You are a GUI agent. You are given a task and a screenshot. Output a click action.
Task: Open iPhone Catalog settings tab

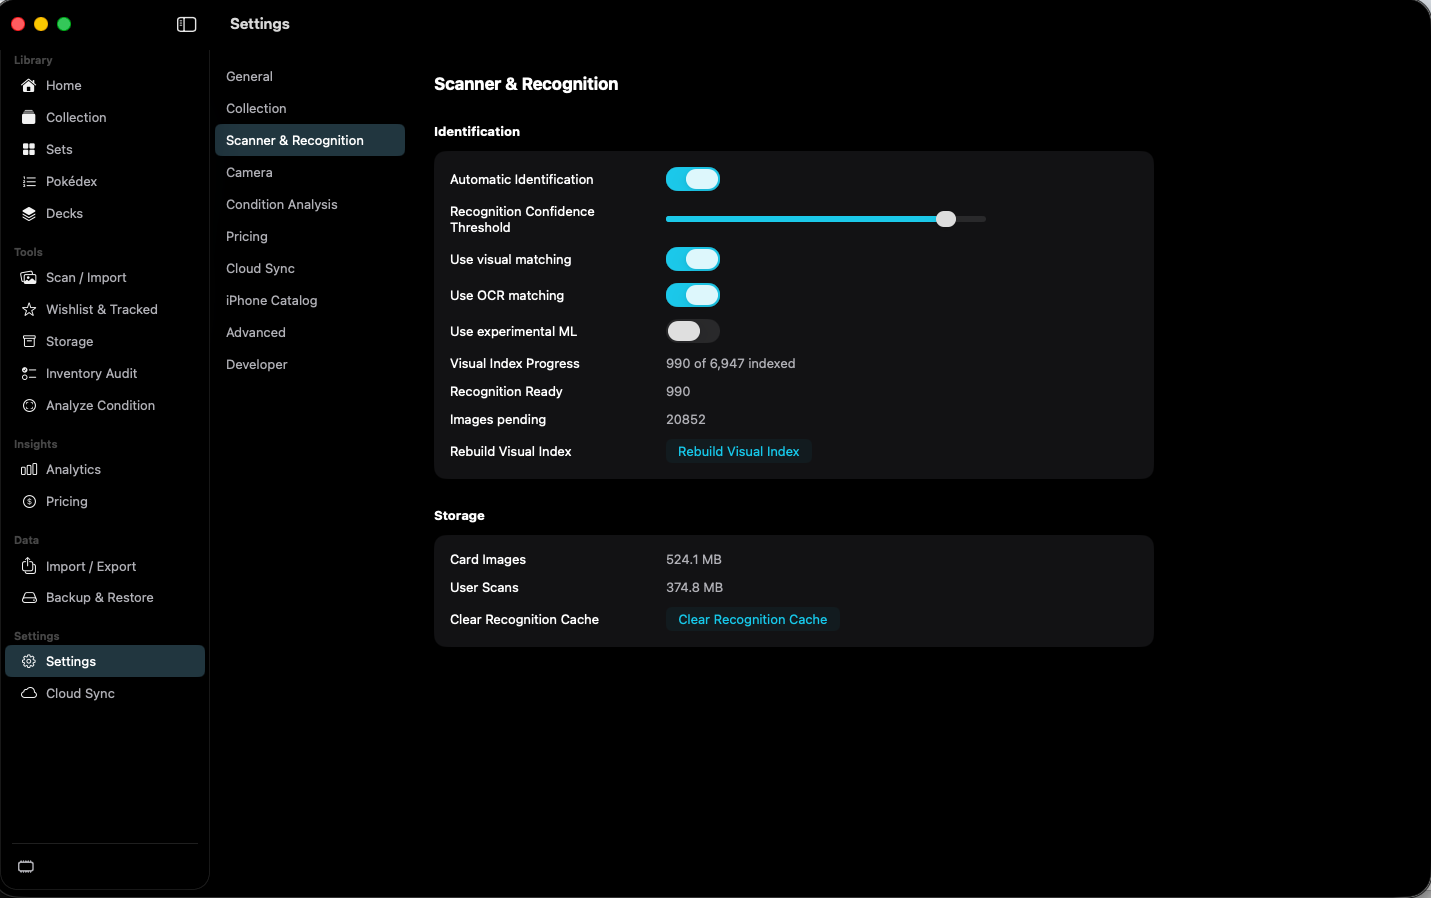tap(310, 300)
